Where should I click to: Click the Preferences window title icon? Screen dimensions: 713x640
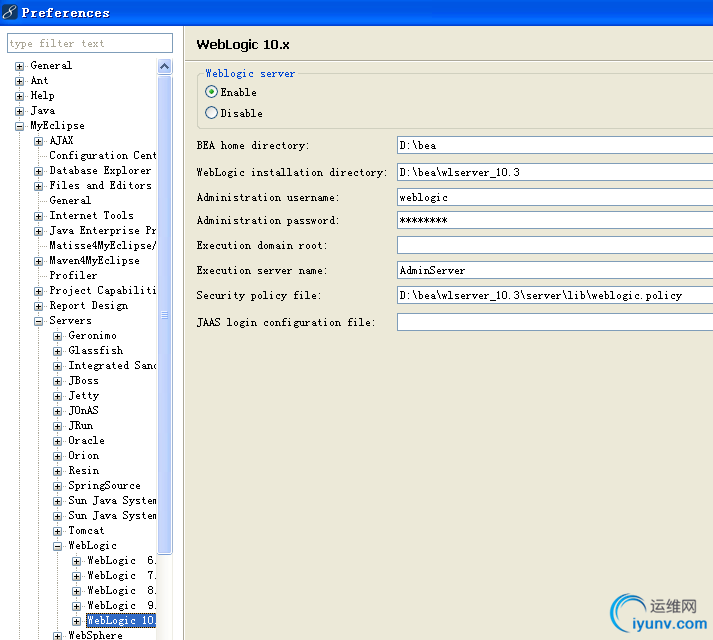(x=10, y=12)
